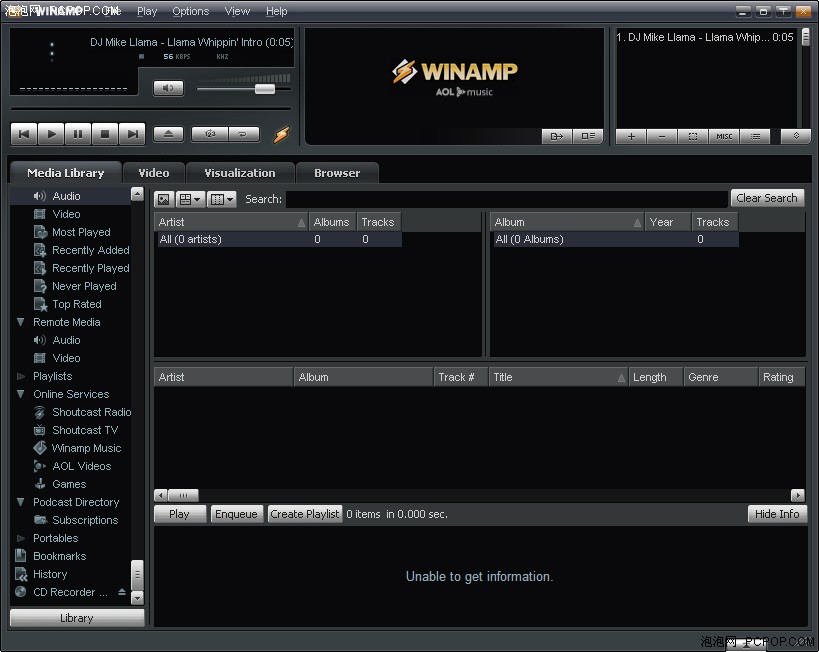Open Games in Online Services
819x652 pixels.
pos(69,484)
